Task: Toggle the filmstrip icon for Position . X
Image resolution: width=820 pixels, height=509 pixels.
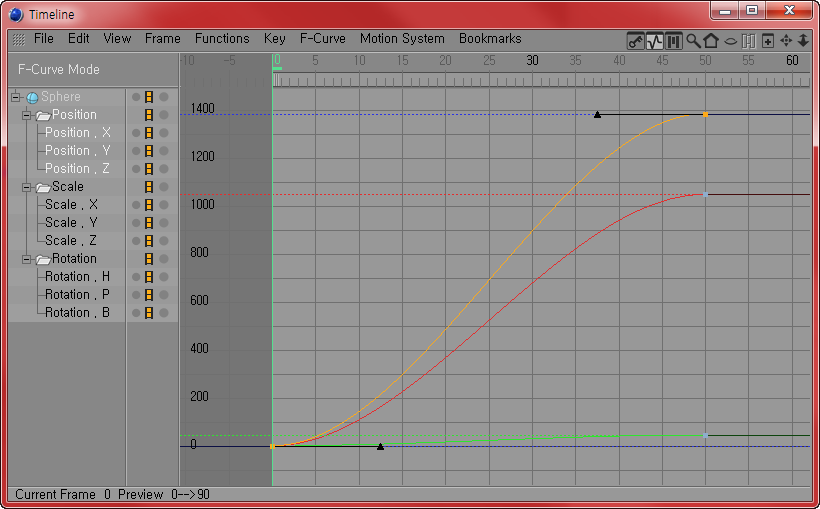Action: coord(149,133)
